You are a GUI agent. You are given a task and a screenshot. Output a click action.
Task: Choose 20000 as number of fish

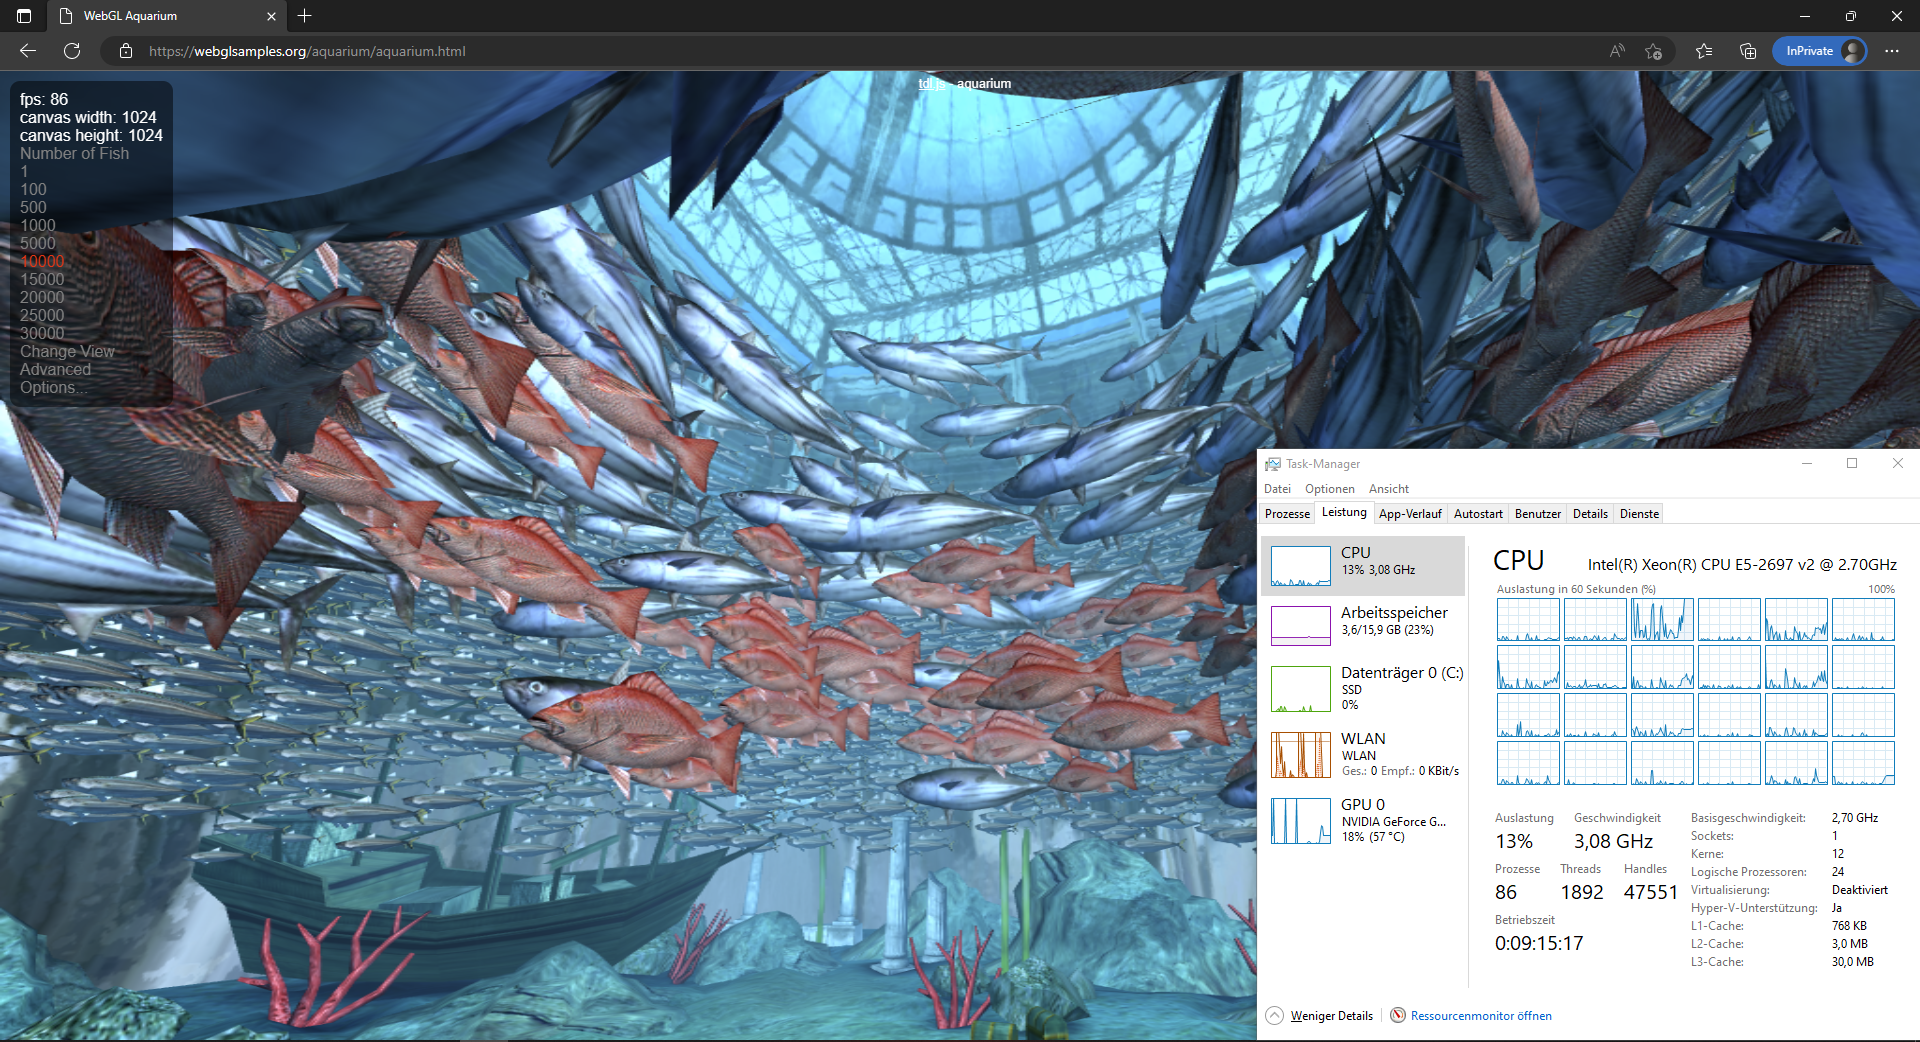click(x=42, y=297)
